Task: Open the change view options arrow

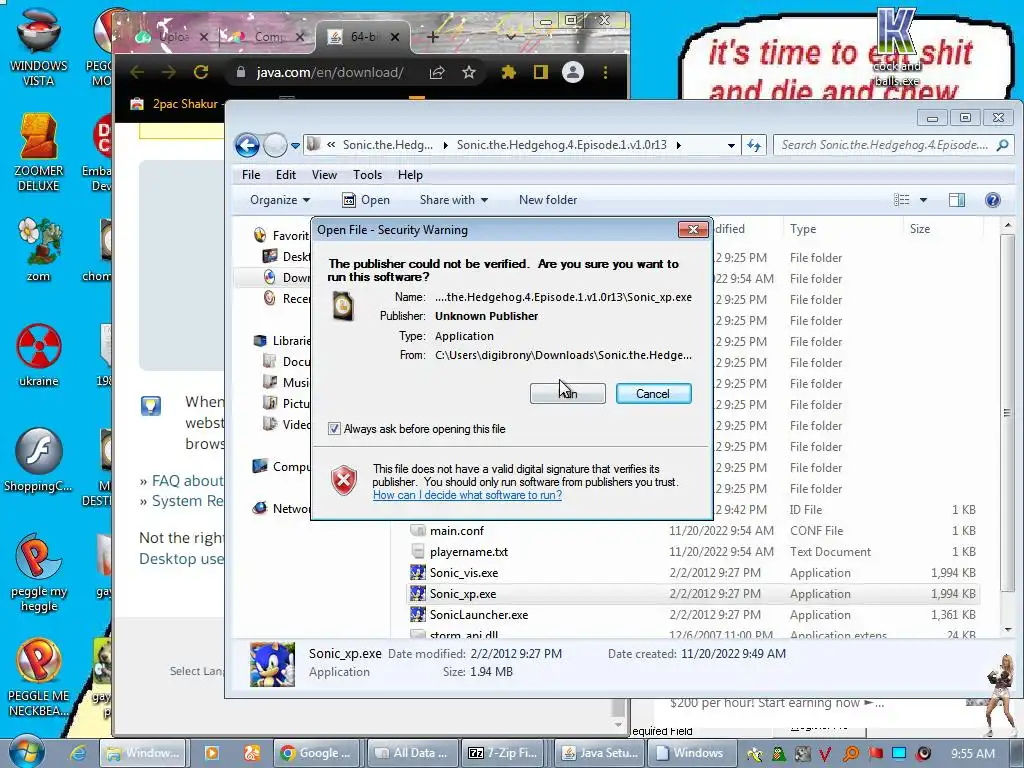Action: click(923, 200)
